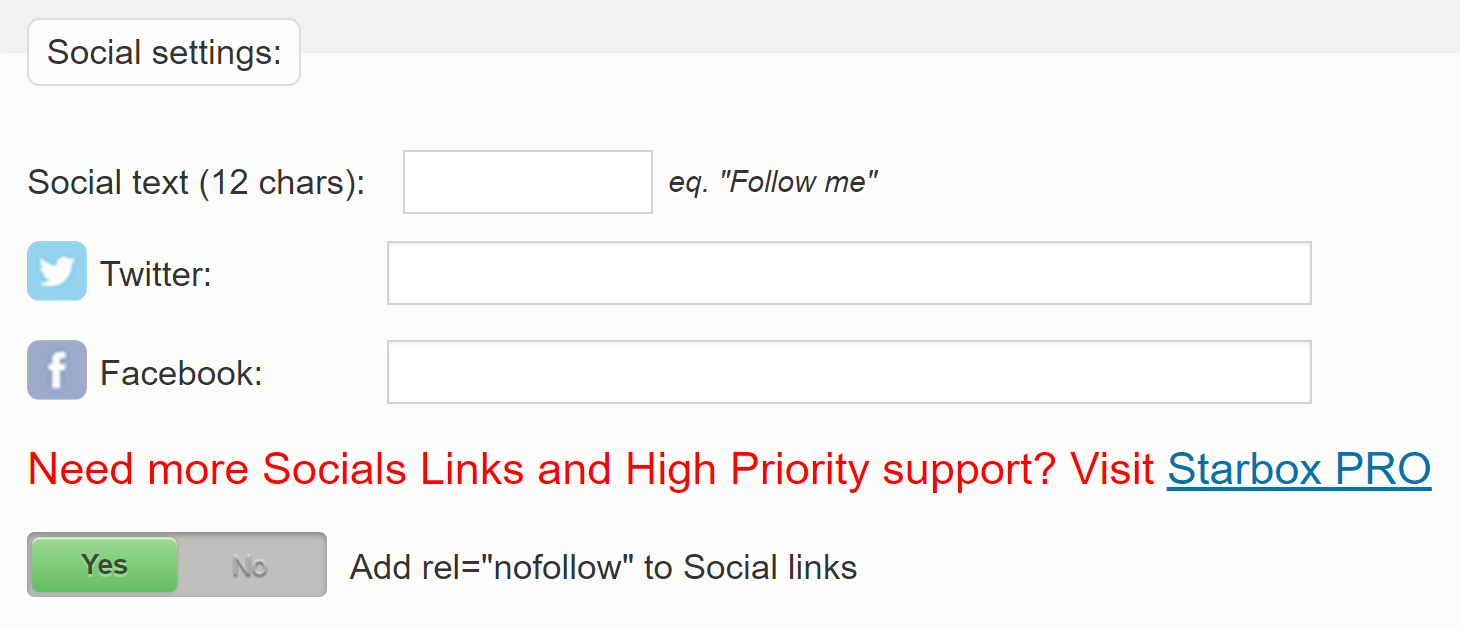
Task: Click the "Social text (12 chars)" label
Action: [x=197, y=183]
